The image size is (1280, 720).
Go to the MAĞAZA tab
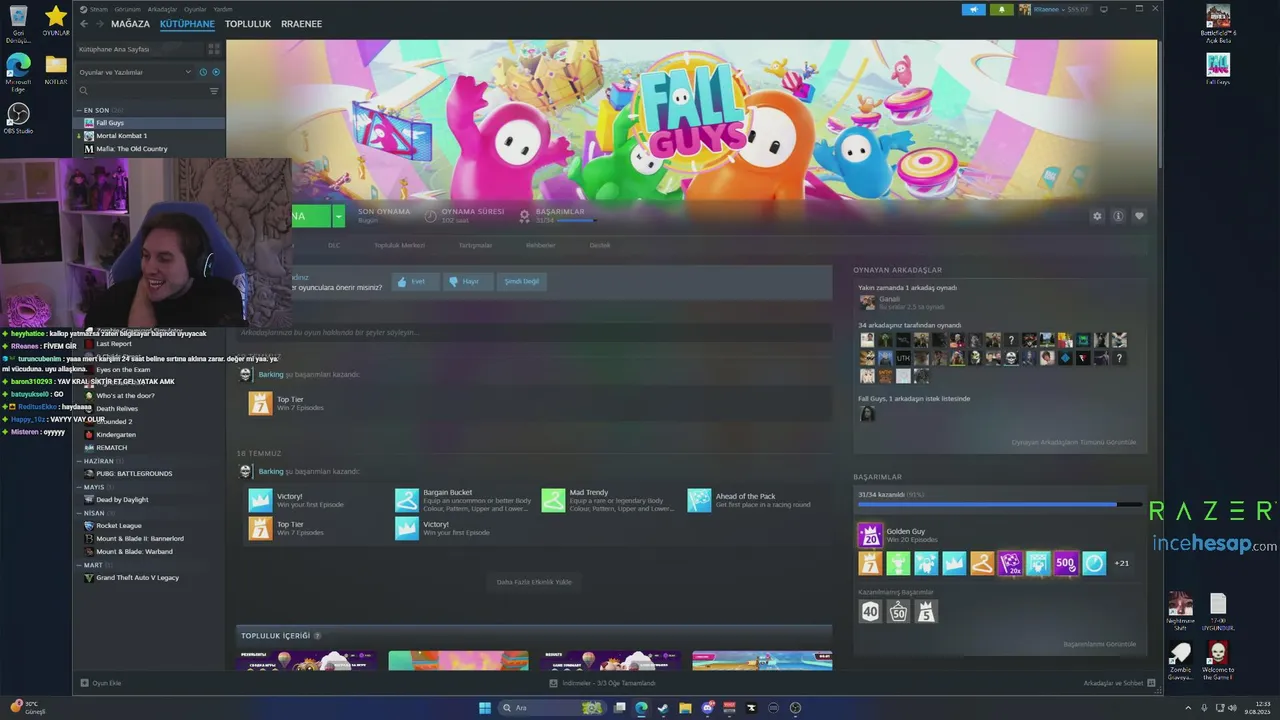130,24
